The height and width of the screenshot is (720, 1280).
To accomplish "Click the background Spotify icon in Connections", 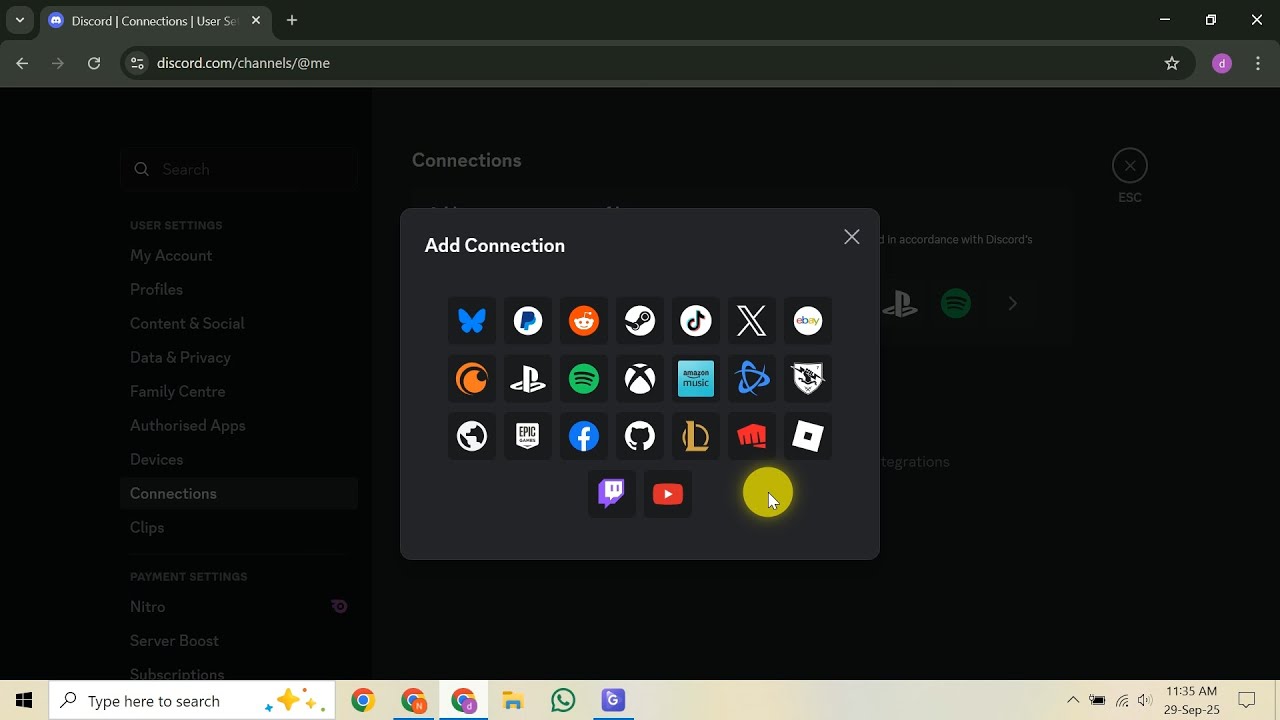I will coord(956,303).
